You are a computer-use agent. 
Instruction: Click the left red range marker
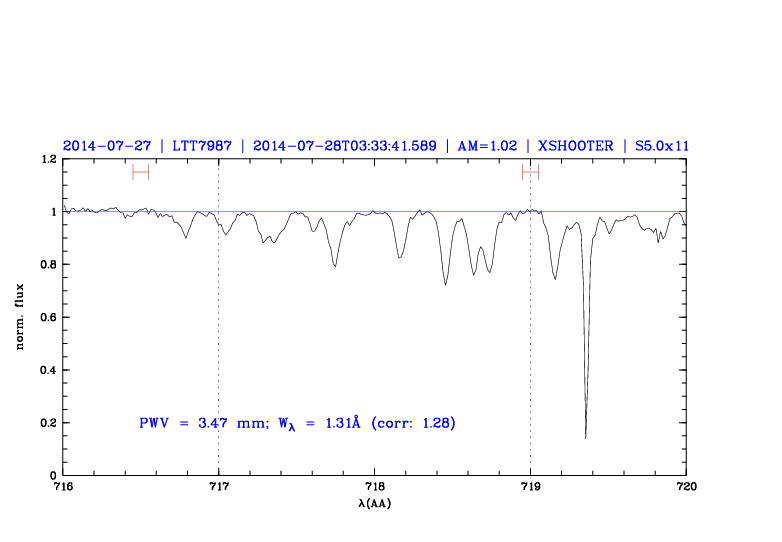pyautogui.click(x=140, y=172)
